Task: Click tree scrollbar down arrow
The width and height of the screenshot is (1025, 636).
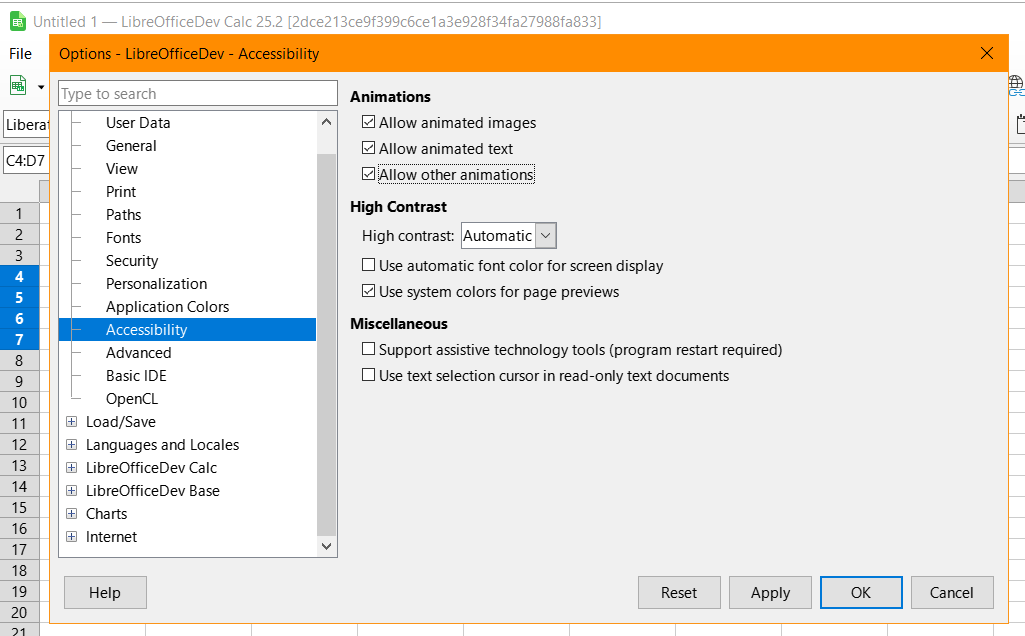Action: coord(327,546)
